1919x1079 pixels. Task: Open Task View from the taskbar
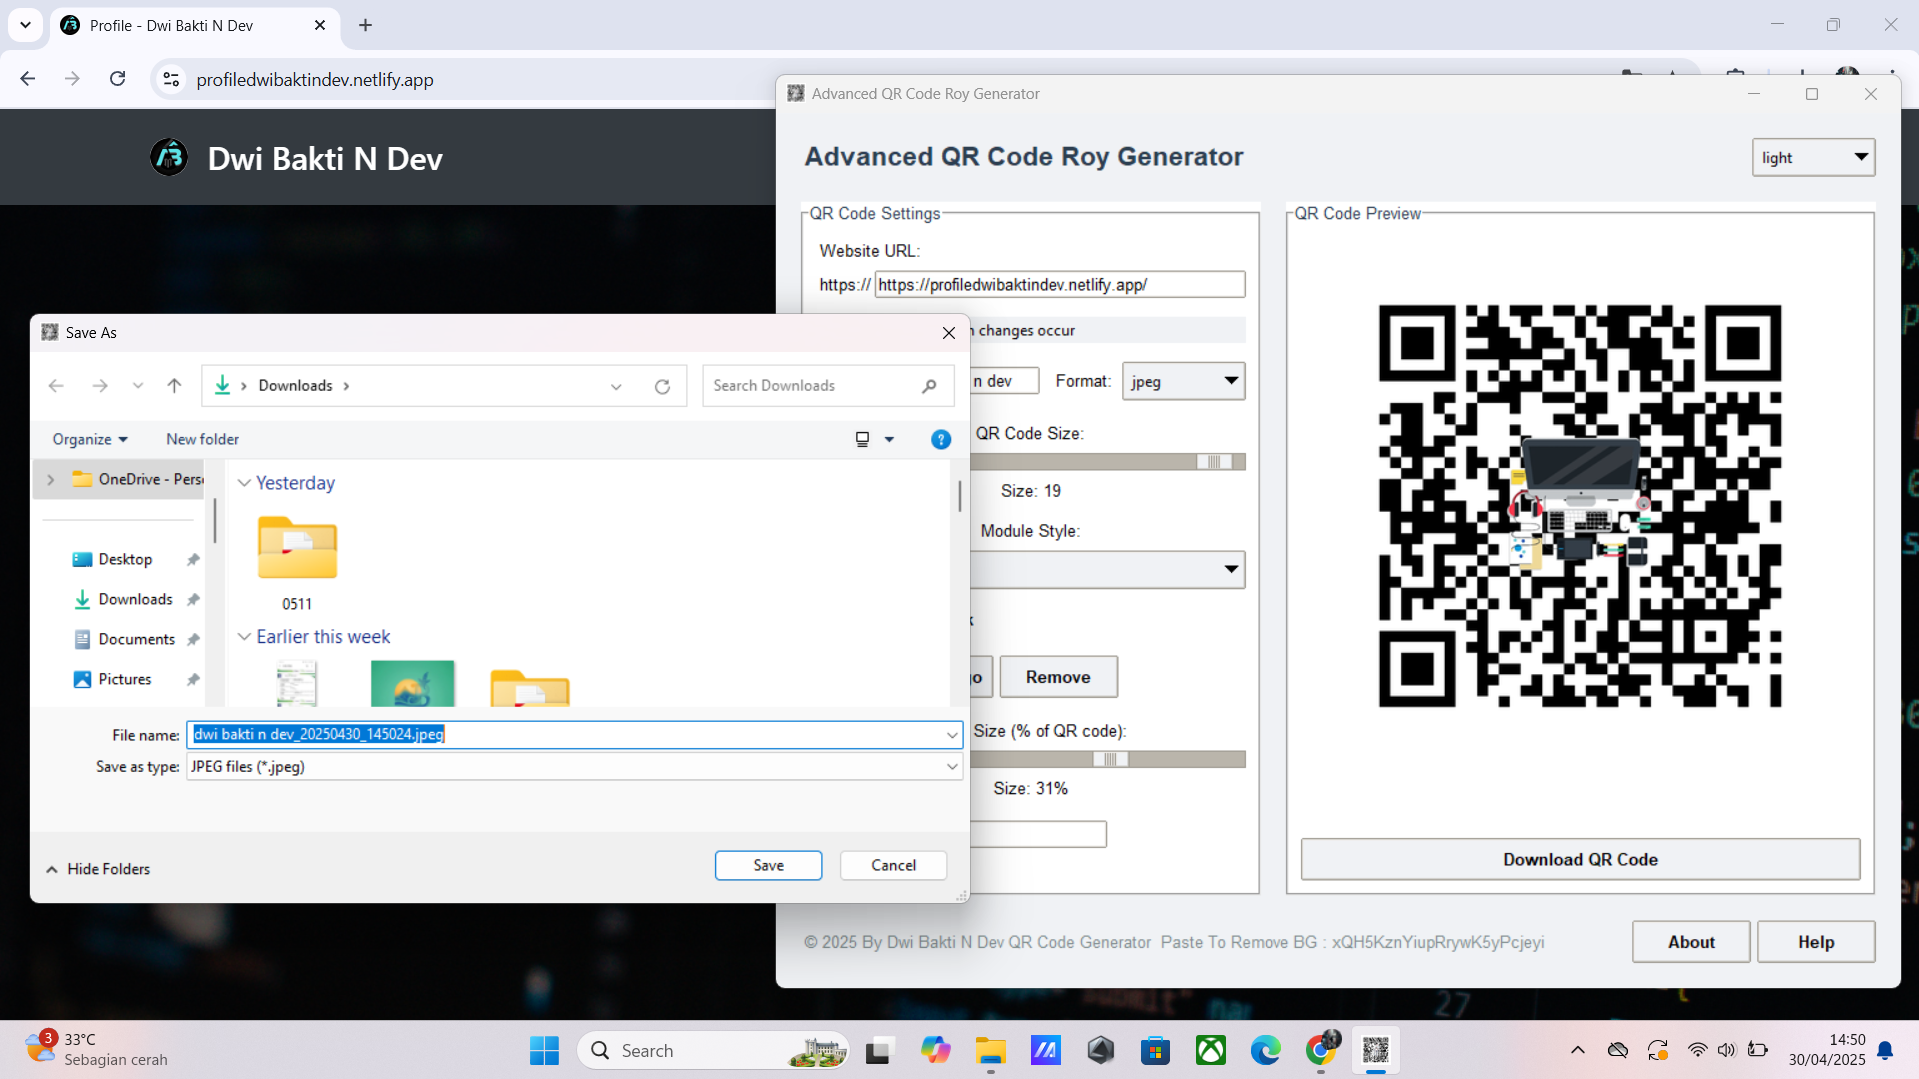[878, 1051]
